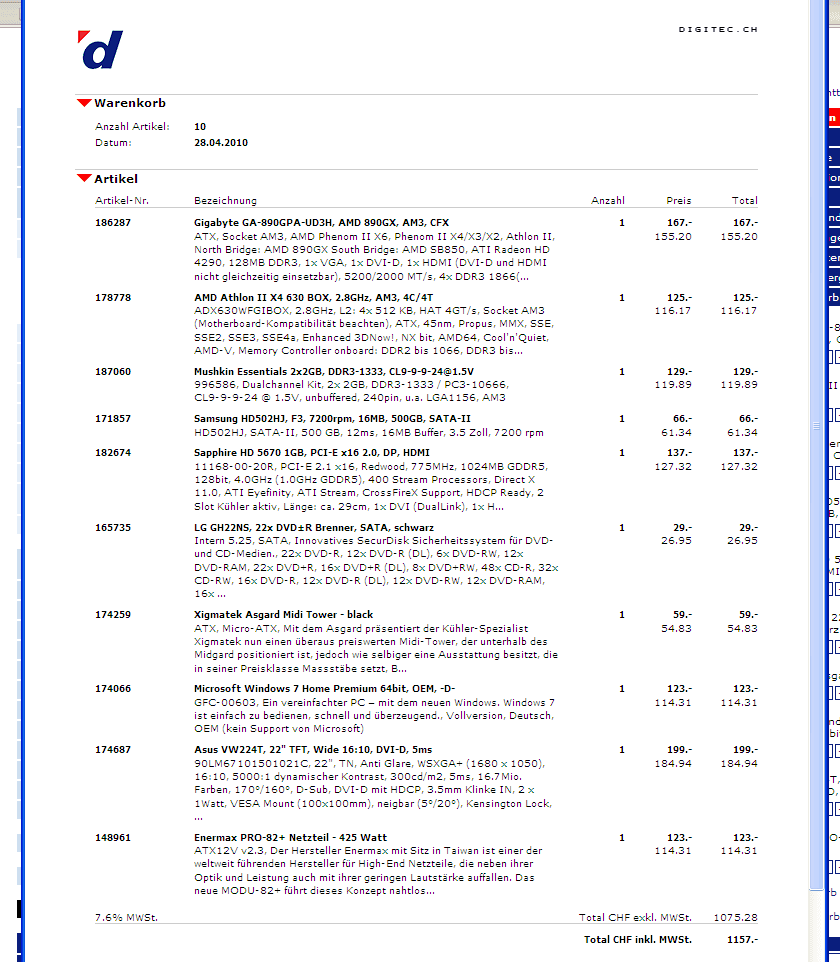840x962 pixels.
Task: Click article number 187060
Action: pyautogui.click(x=113, y=372)
